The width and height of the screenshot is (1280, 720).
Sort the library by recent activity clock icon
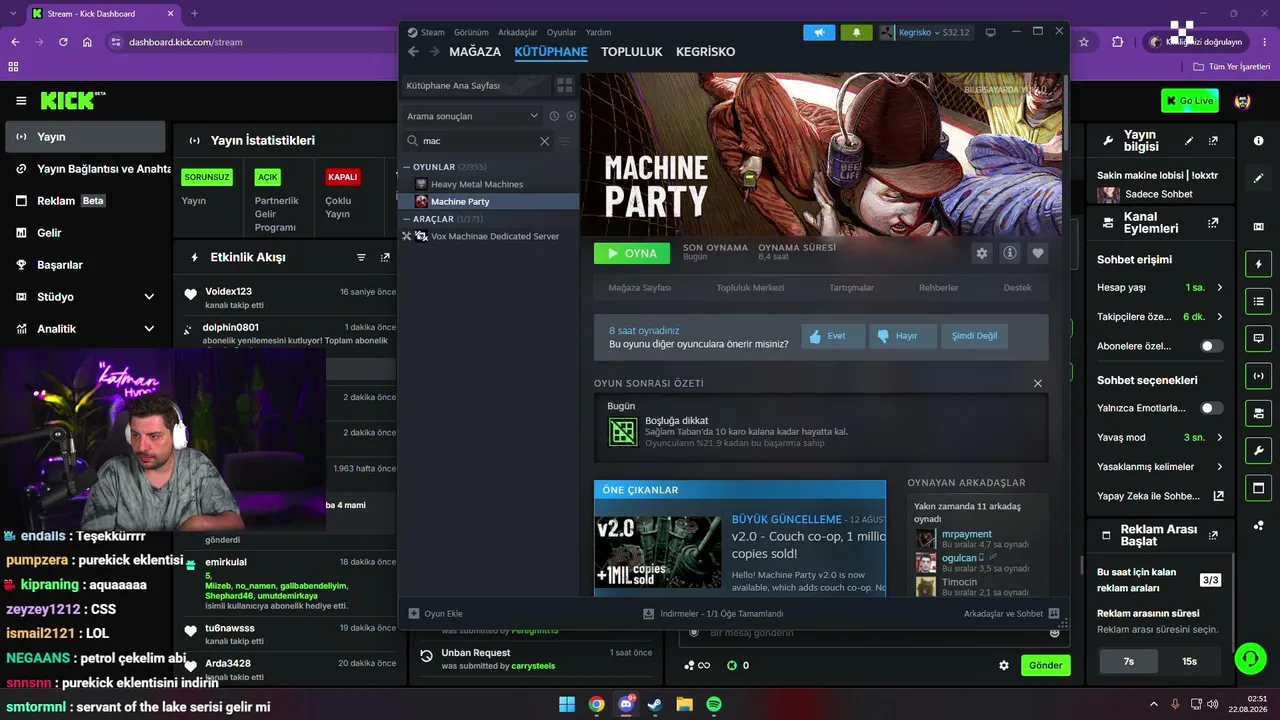tap(554, 116)
